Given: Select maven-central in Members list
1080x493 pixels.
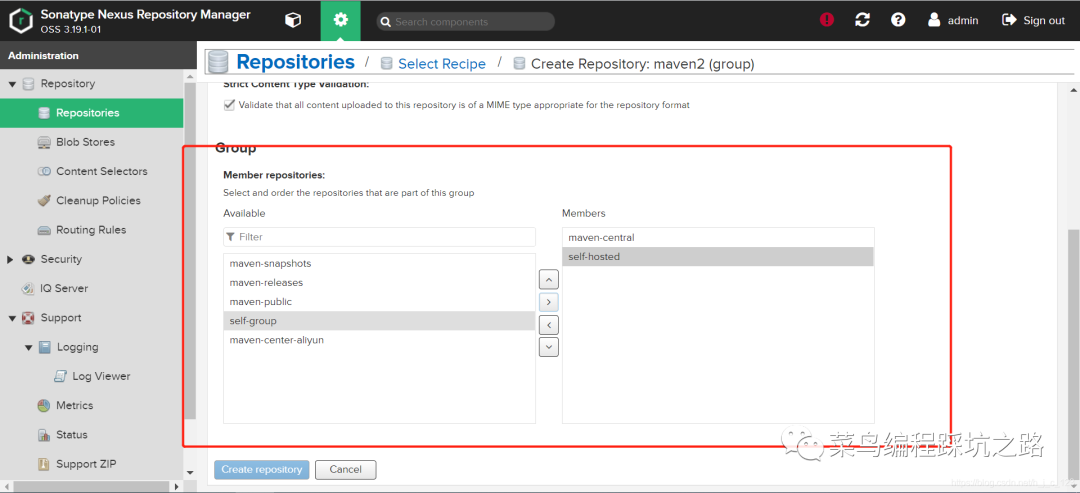Looking at the screenshot, I should click(x=718, y=238).
